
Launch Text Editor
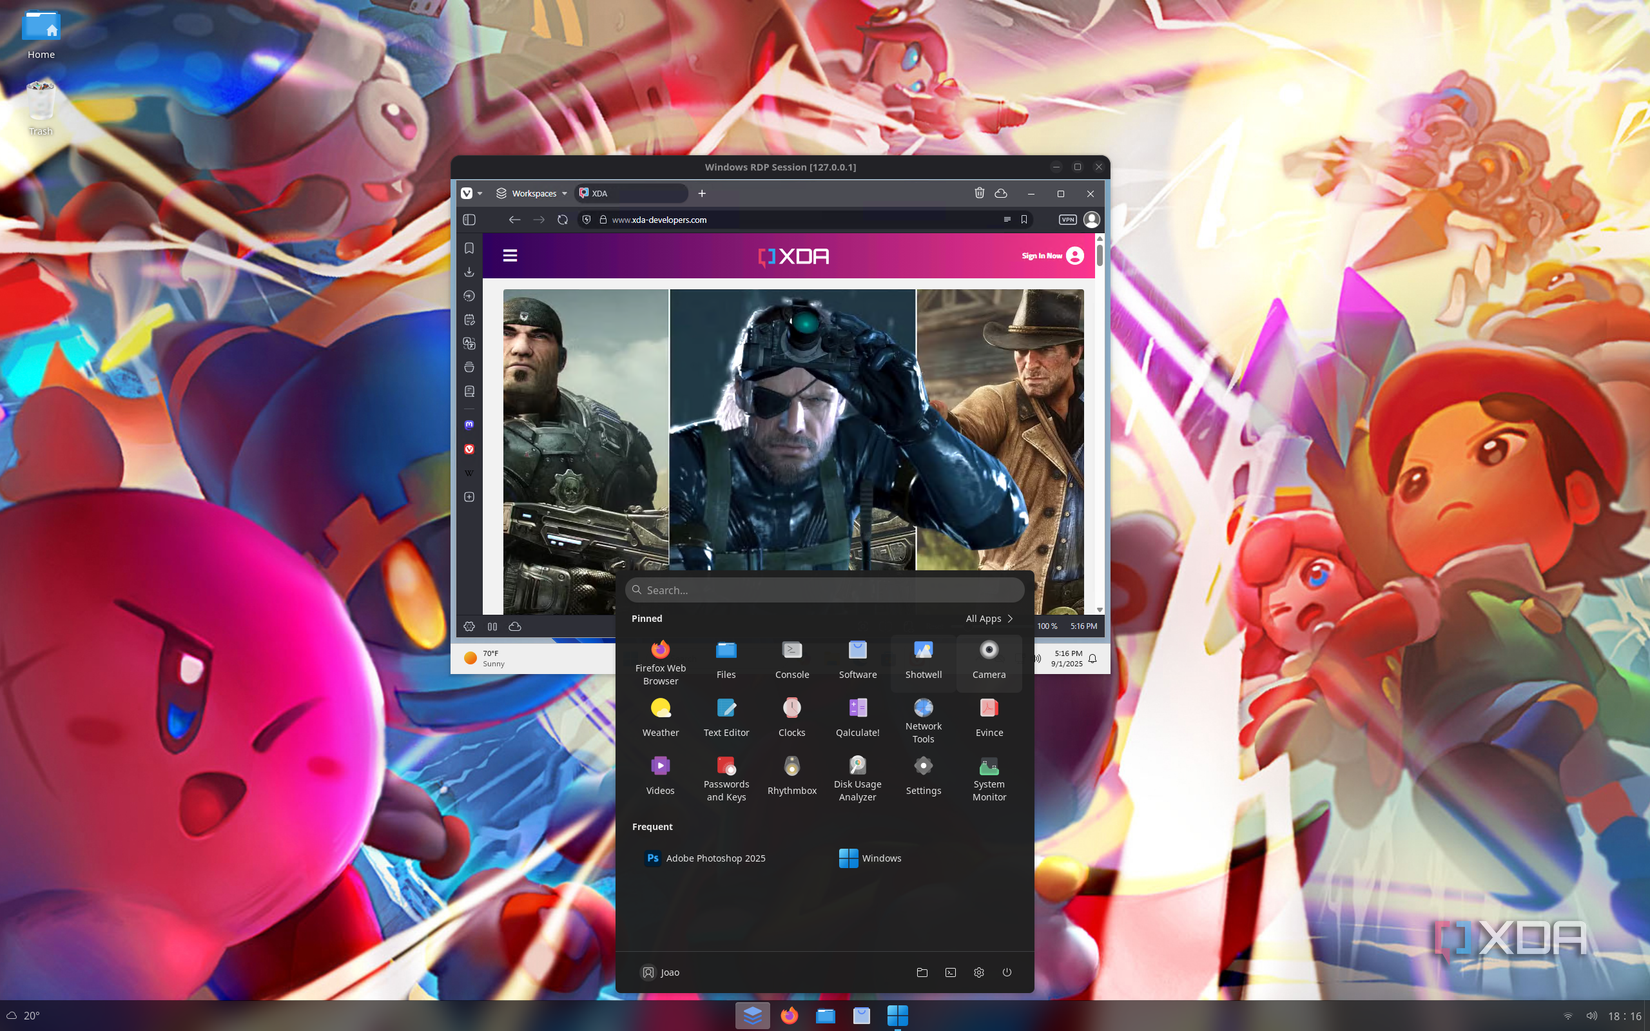click(x=726, y=720)
